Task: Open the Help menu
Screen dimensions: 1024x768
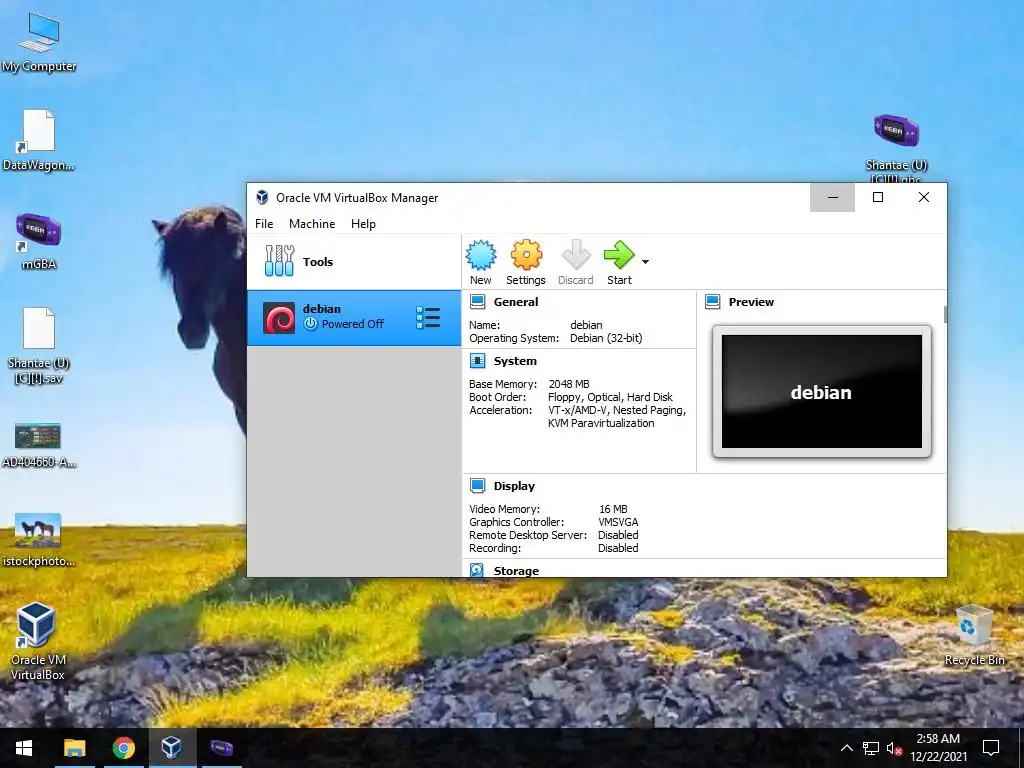Action: (x=363, y=223)
